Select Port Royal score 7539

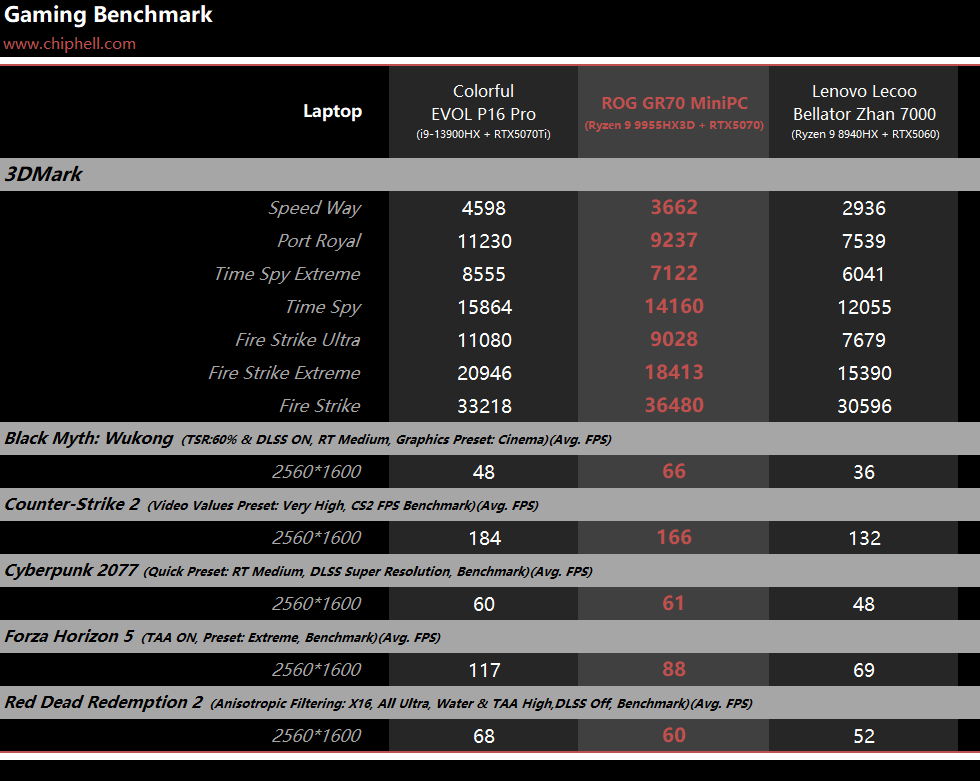(864, 241)
